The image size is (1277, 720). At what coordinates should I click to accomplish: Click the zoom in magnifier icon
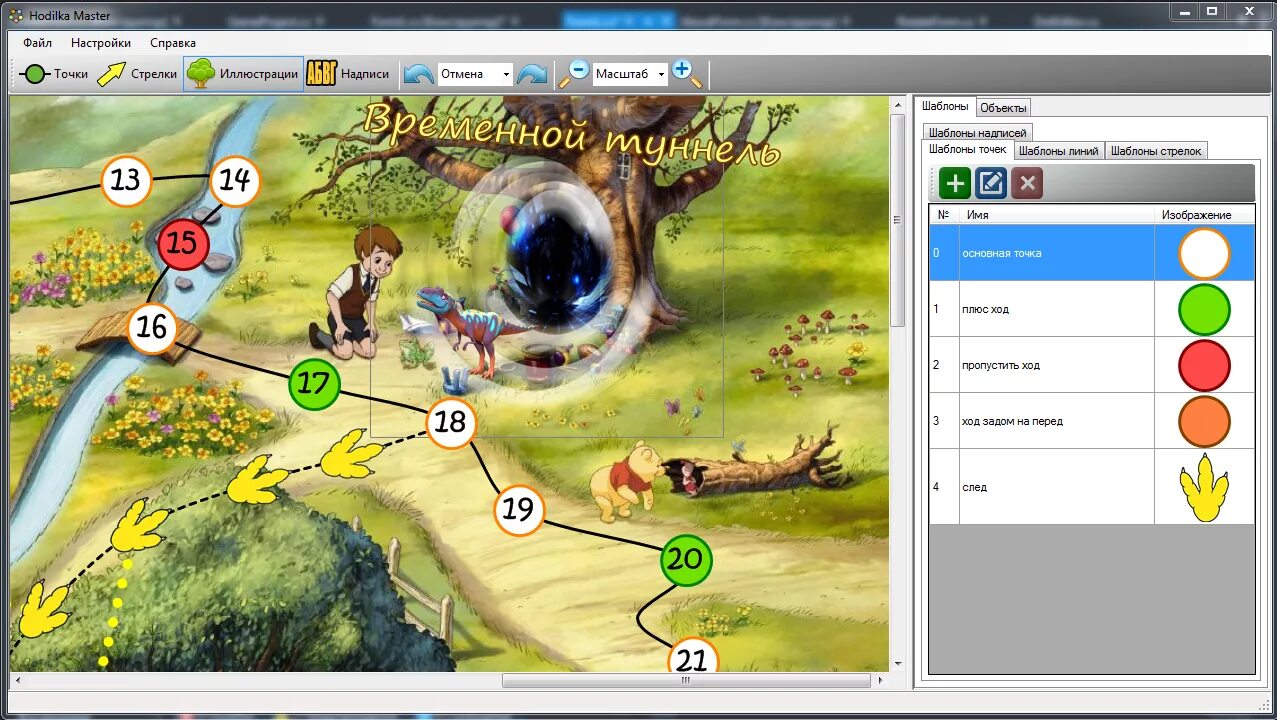point(686,73)
